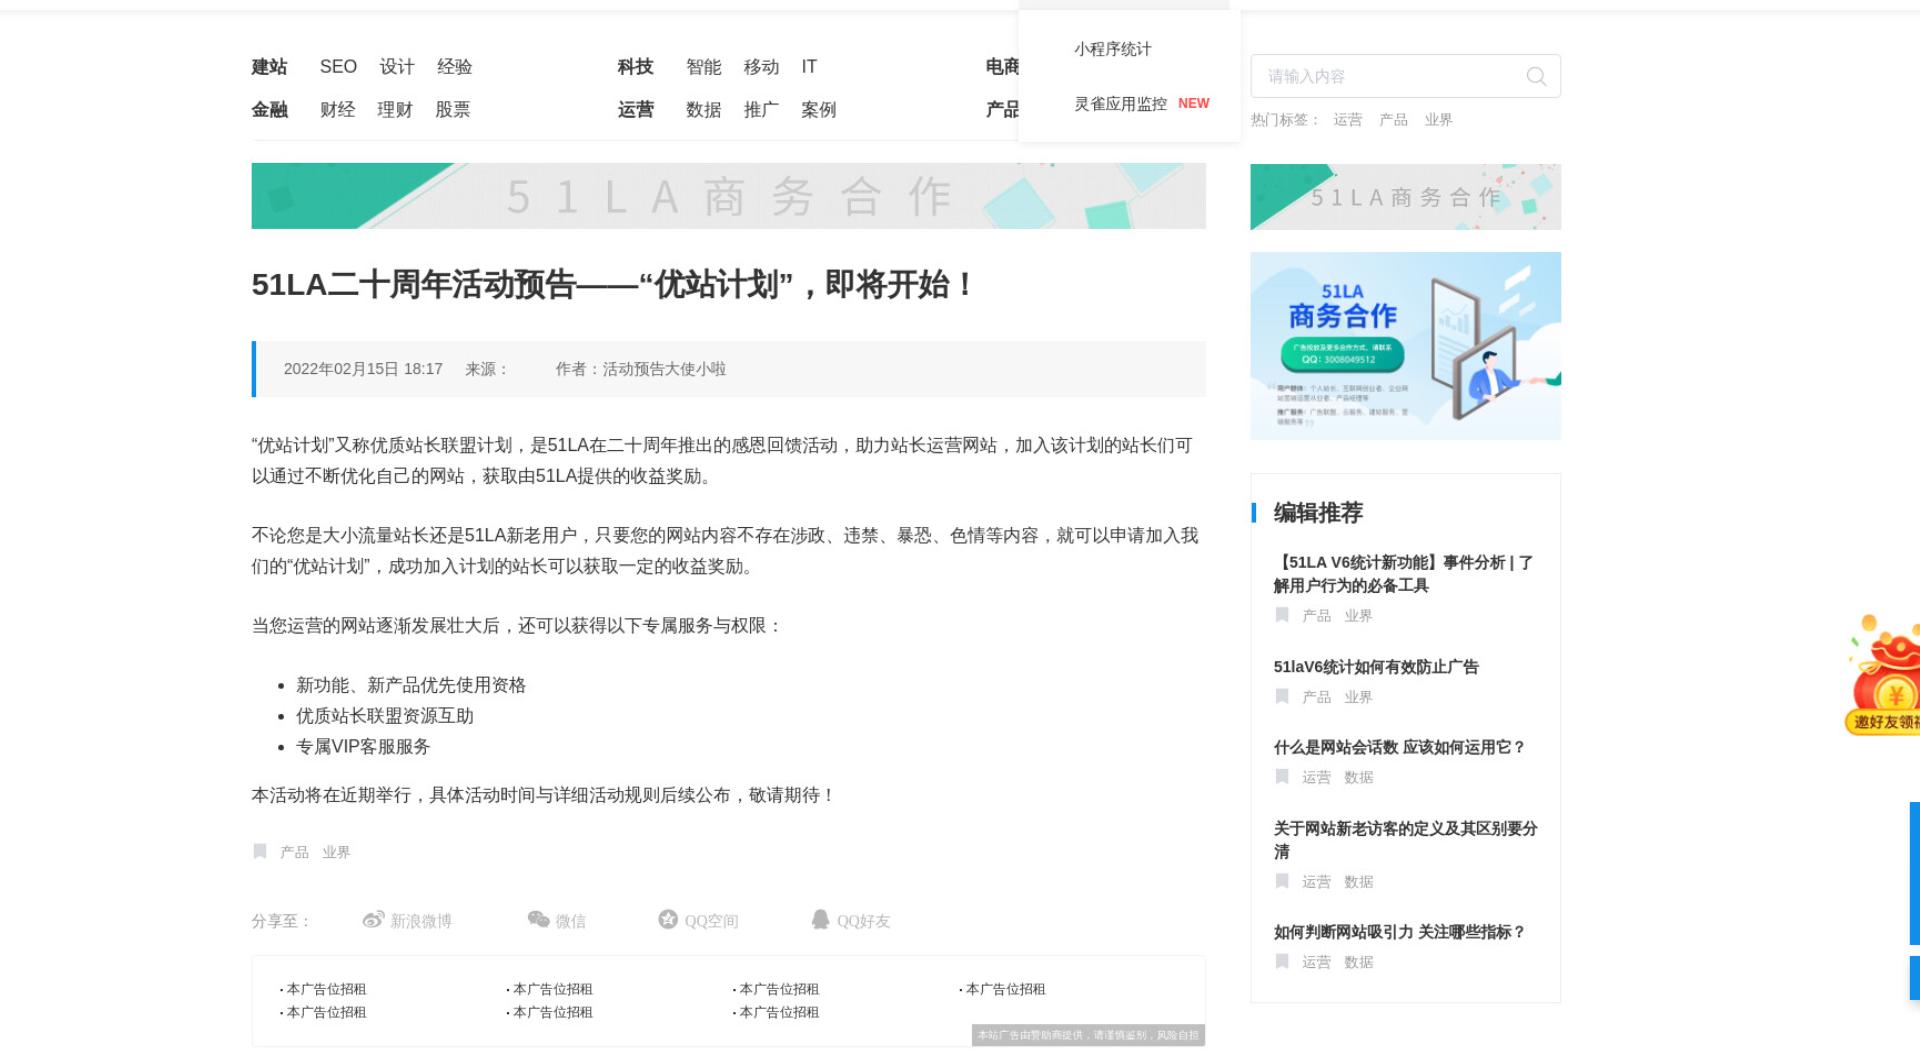Click bullet item 专属VIP客服服务

coord(363,747)
